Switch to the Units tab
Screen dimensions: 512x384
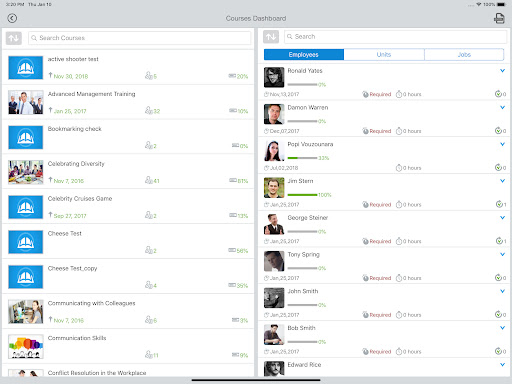click(x=384, y=55)
